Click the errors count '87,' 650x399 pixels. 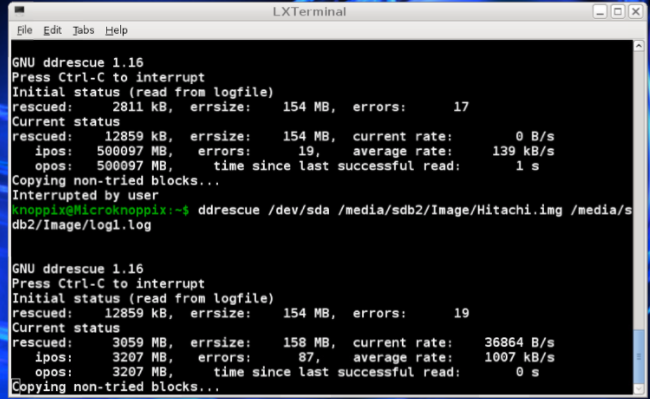point(309,357)
